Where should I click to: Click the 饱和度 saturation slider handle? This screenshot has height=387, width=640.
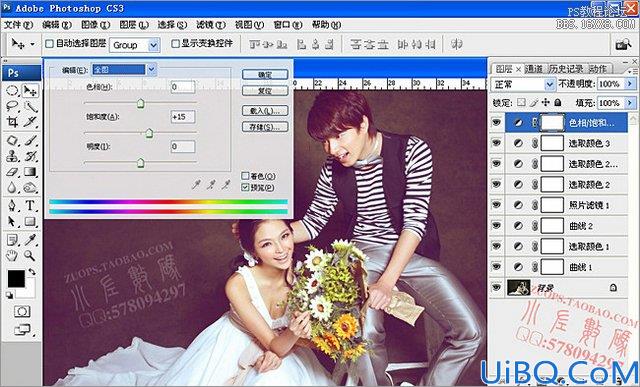tap(149, 133)
